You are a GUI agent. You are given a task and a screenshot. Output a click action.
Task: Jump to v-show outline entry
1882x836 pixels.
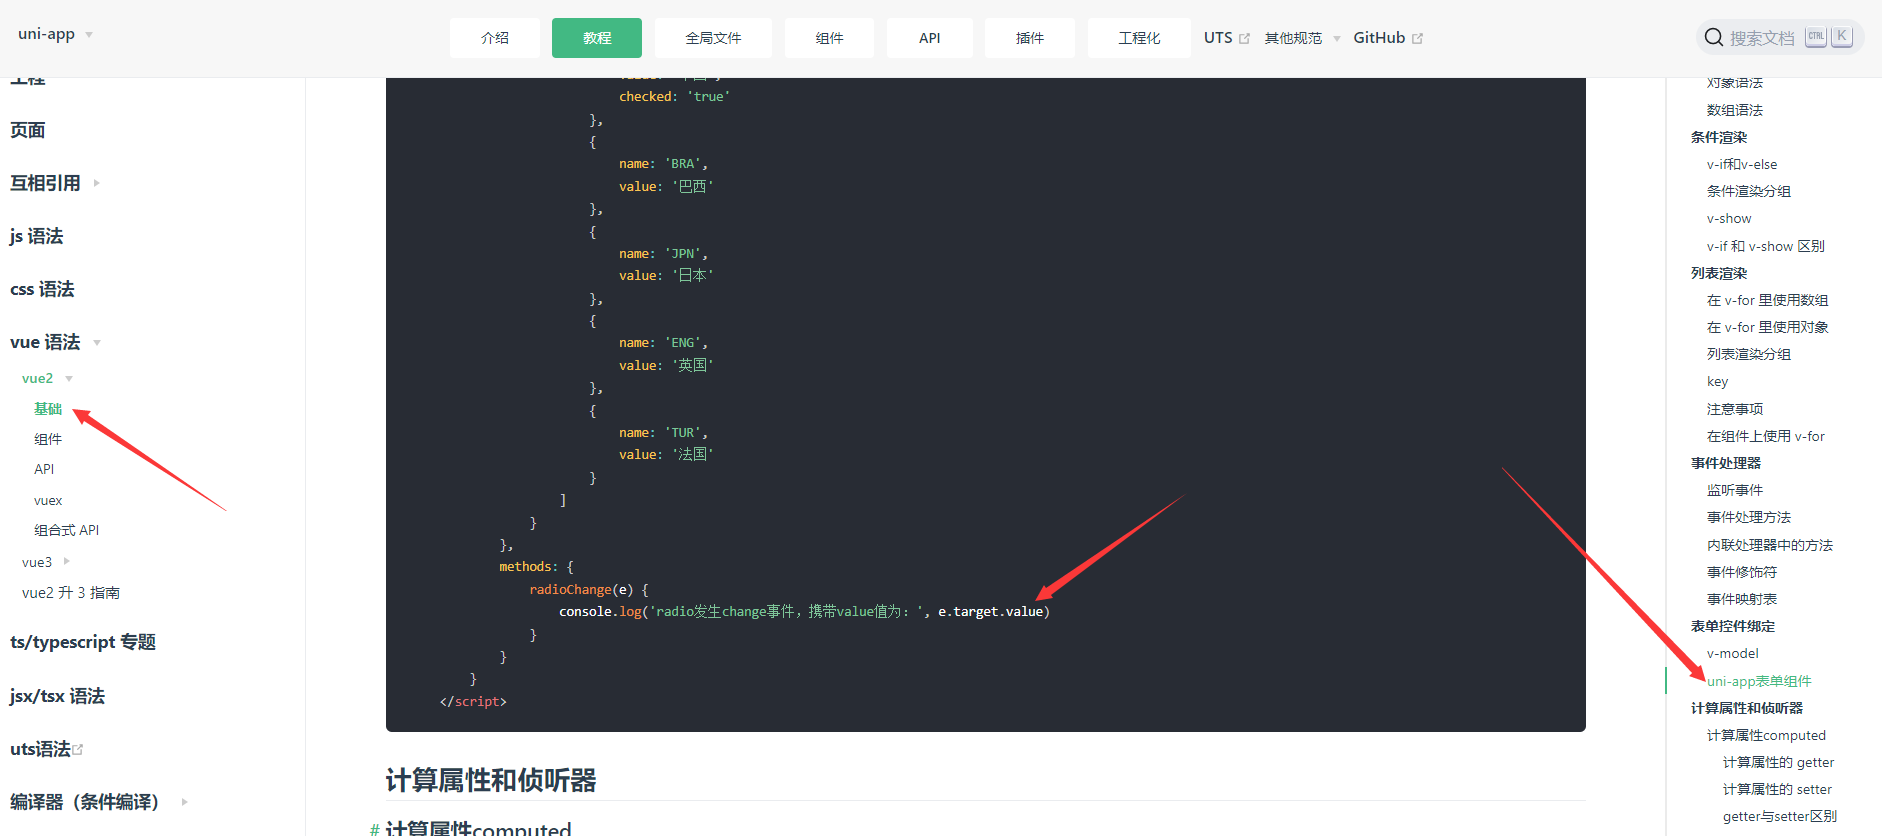click(1729, 218)
